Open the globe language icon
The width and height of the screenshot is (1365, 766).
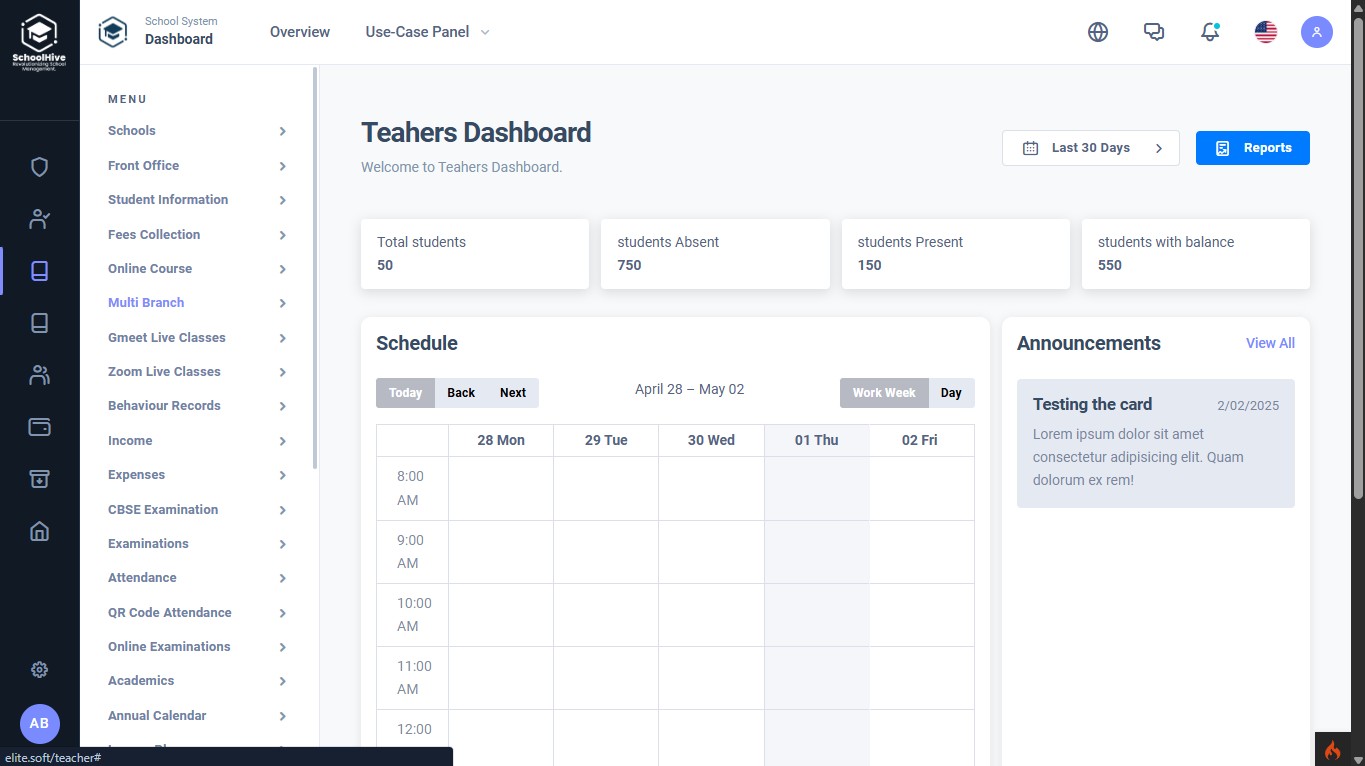point(1098,32)
